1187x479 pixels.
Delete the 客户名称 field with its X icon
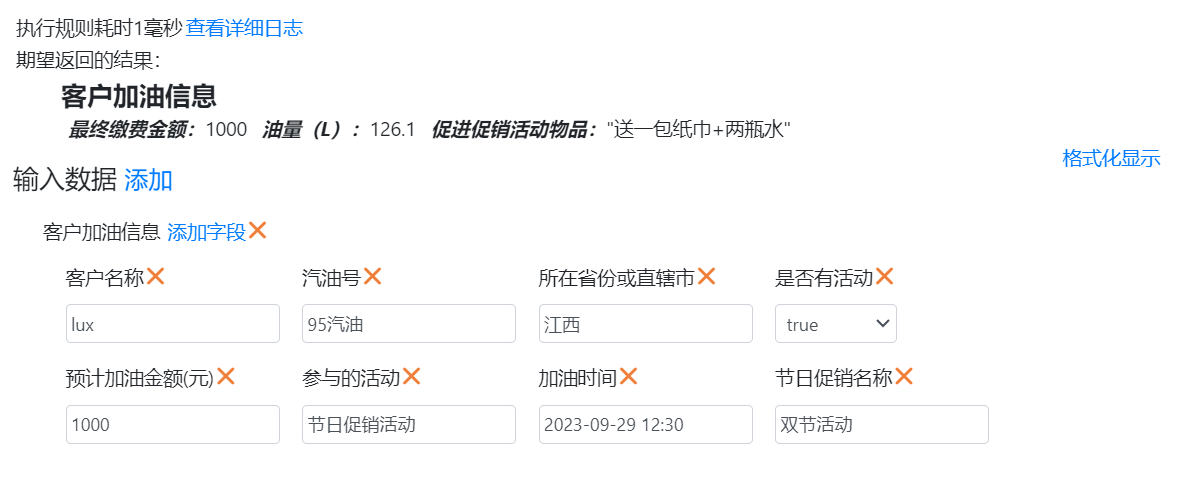(155, 276)
